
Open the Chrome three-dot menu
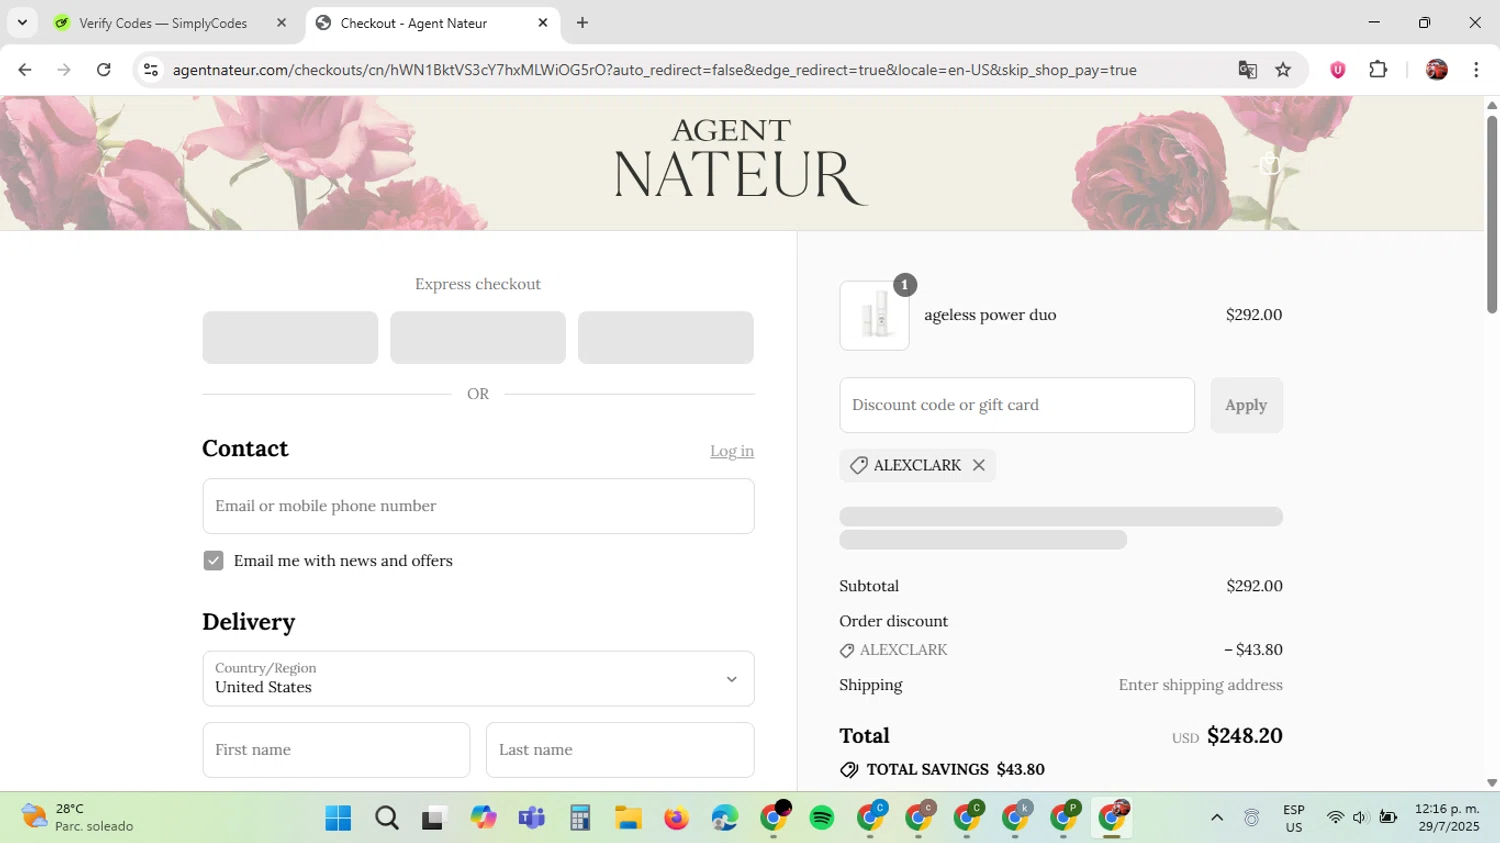tap(1476, 70)
